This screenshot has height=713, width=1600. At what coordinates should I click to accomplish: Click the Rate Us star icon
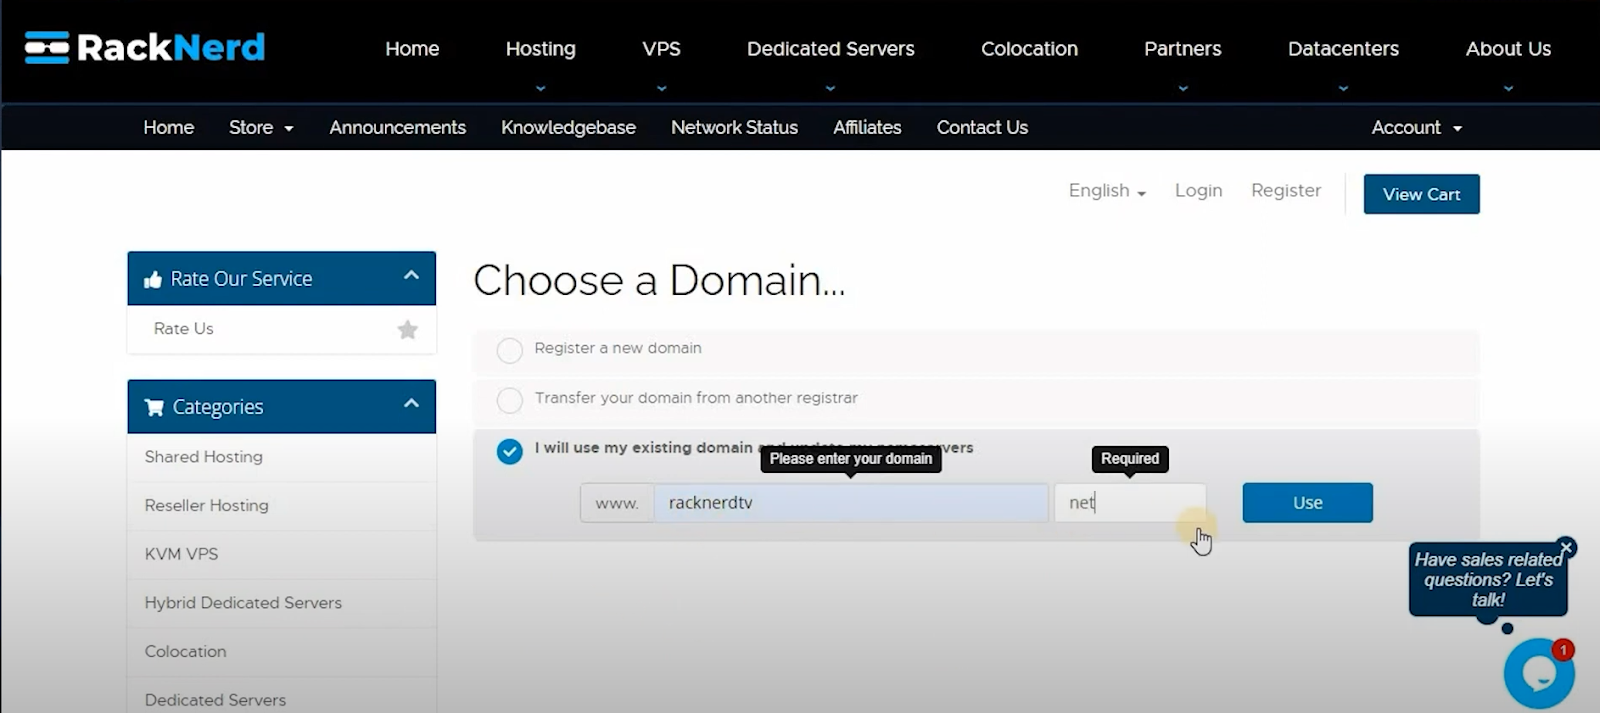[407, 329]
